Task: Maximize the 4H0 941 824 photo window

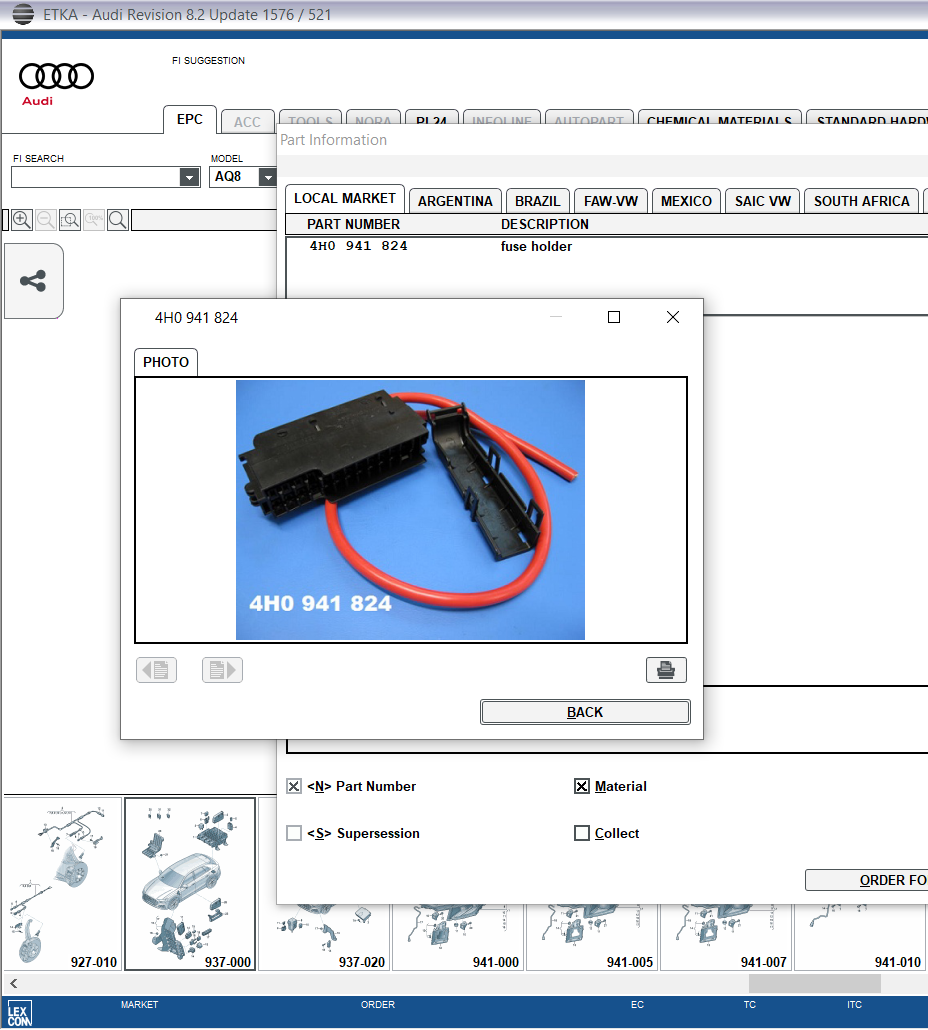Action: pos(614,317)
